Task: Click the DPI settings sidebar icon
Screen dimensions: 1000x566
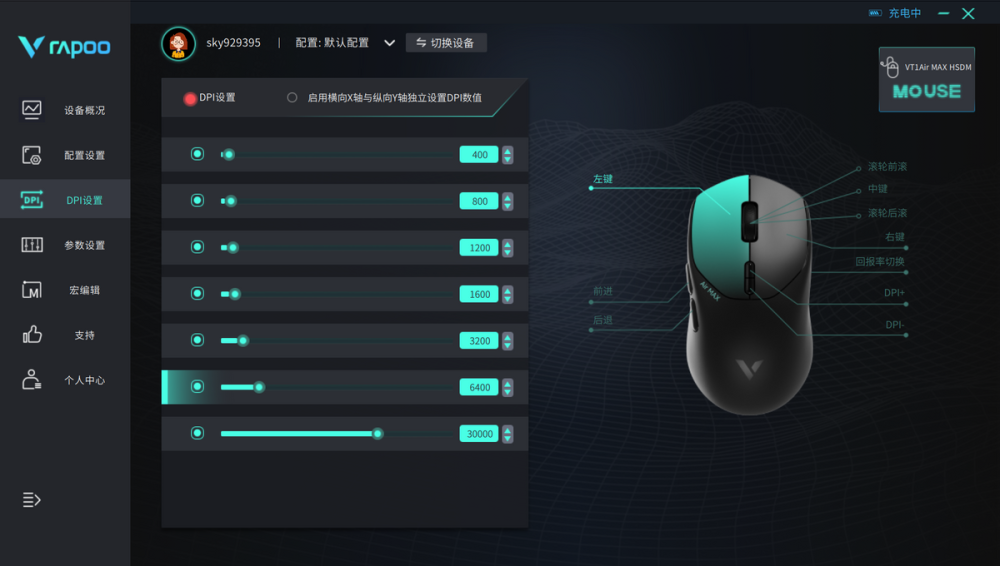Action: (x=32, y=200)
